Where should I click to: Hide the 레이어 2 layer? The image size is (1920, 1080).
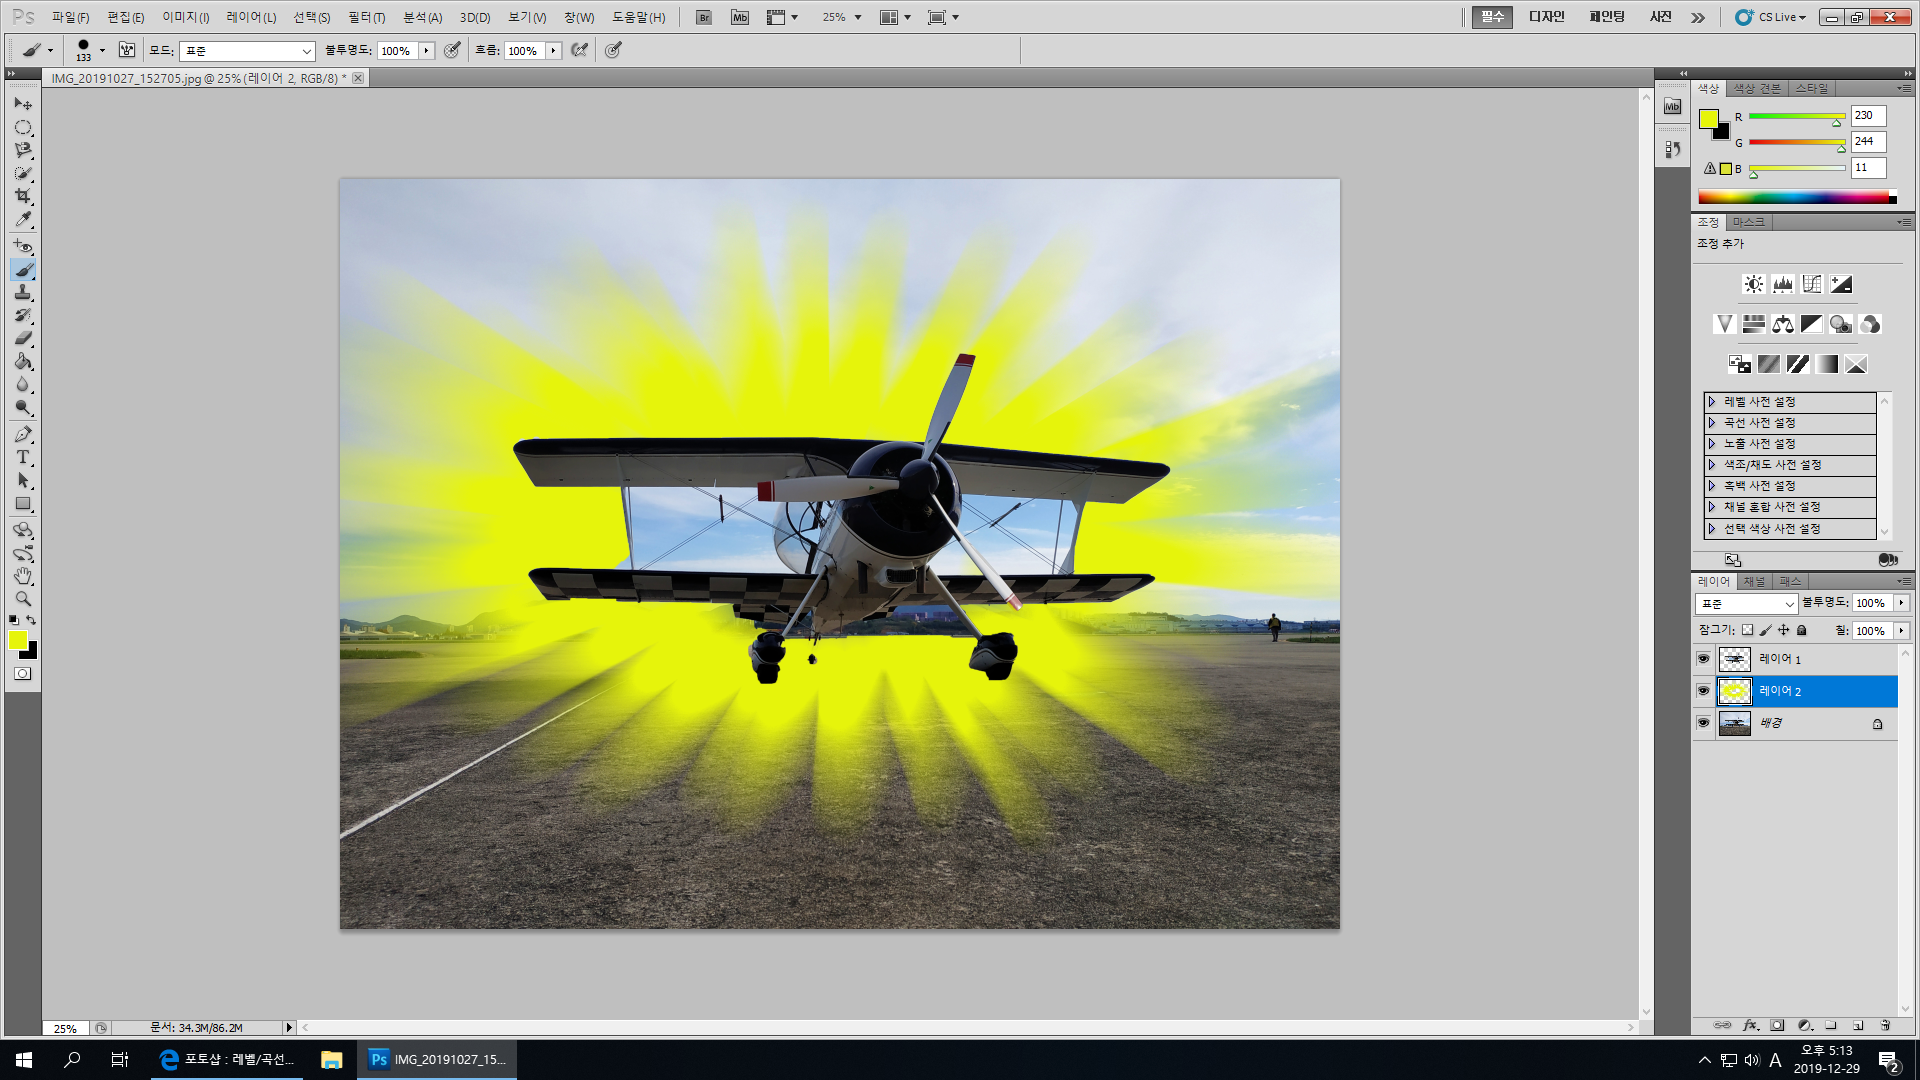(x=1703, y=691)
